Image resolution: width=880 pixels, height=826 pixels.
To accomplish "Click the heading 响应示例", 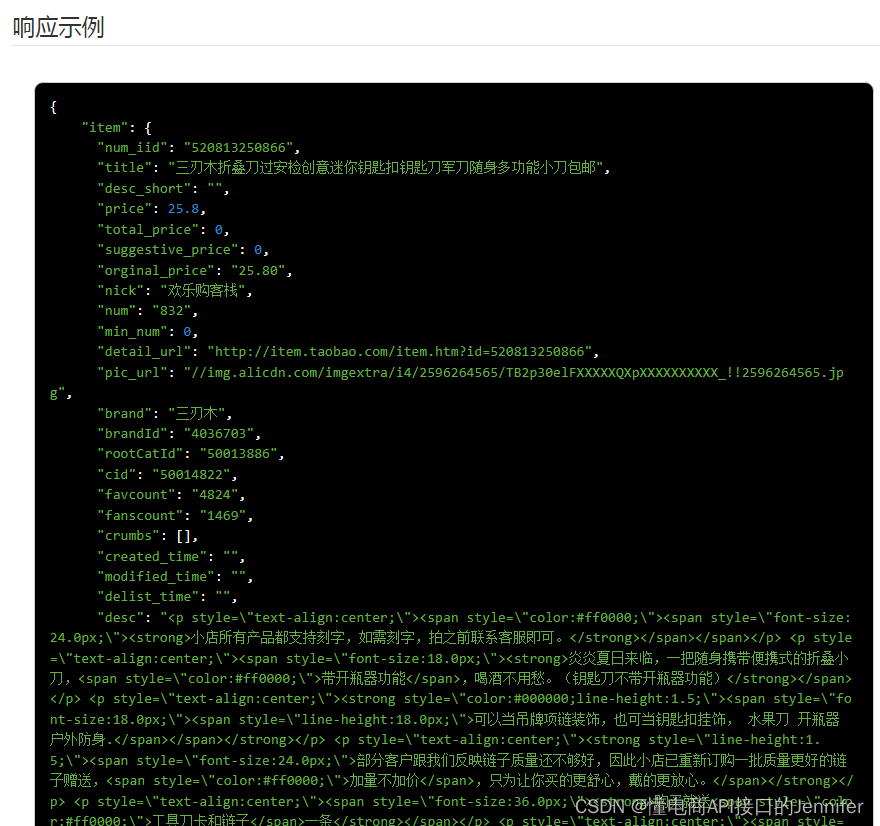I will pyautogui.click(x=58, y=27).
